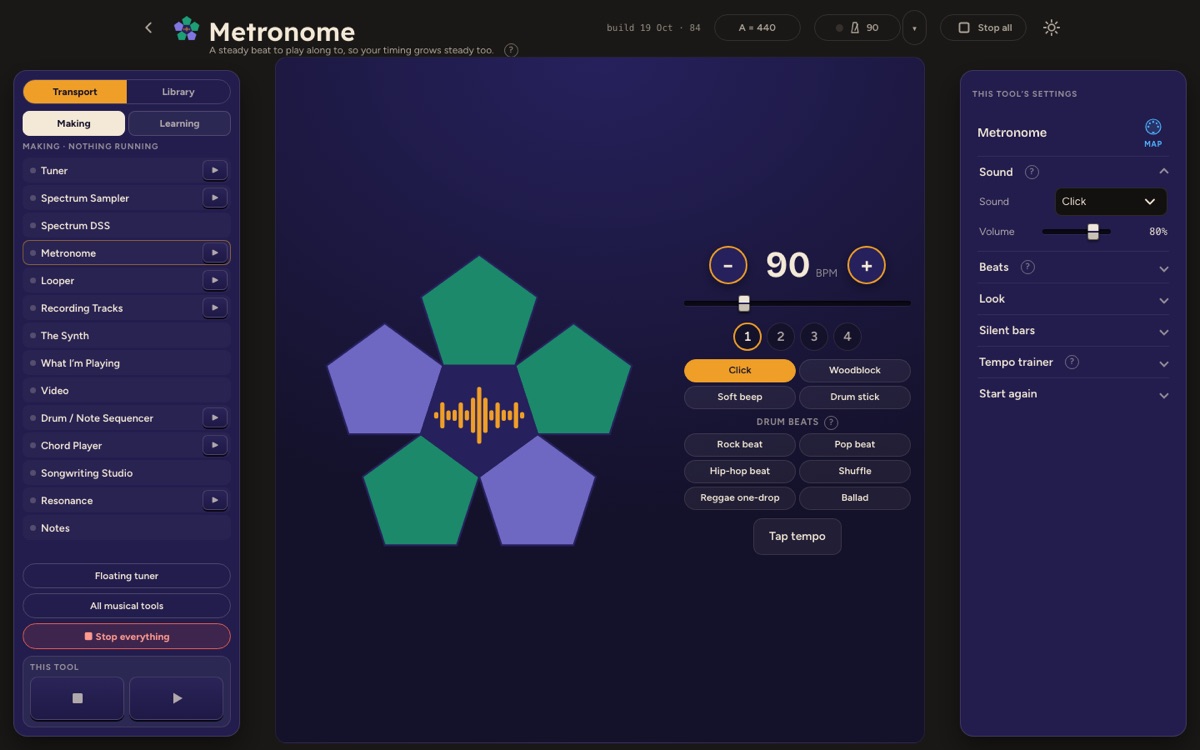Screen dimensions: 1200x750
Task: Switch to the Library tab
Action: [178, 92]
